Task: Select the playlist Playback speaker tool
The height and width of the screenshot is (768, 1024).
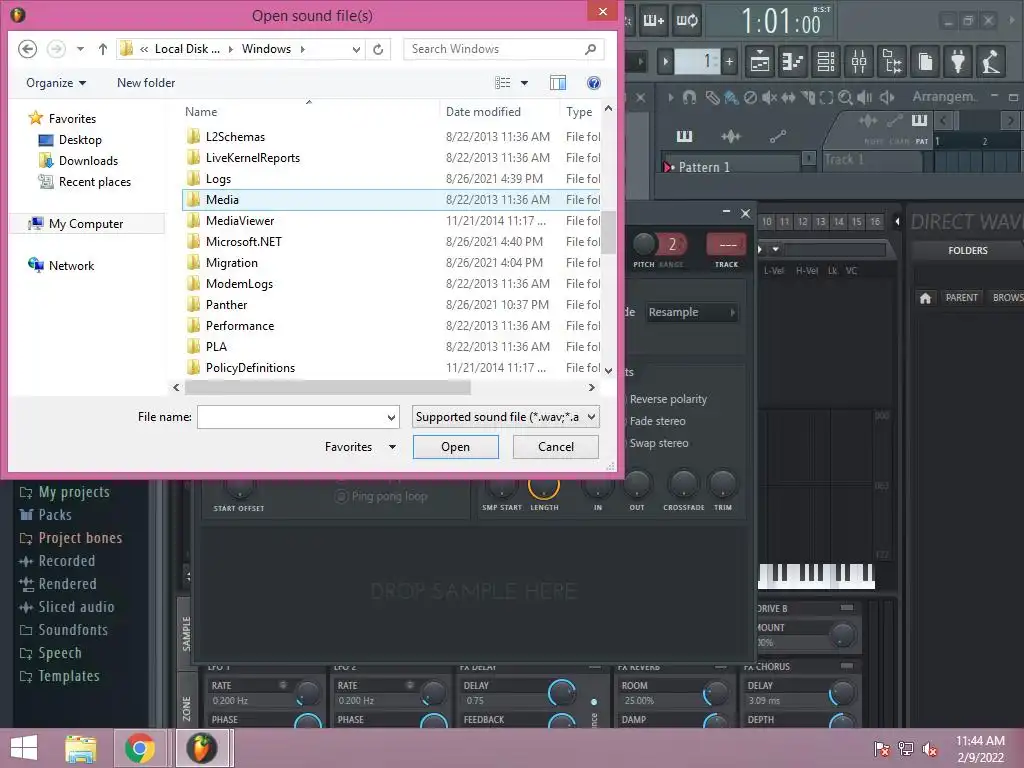Action: tap(865, 98)
